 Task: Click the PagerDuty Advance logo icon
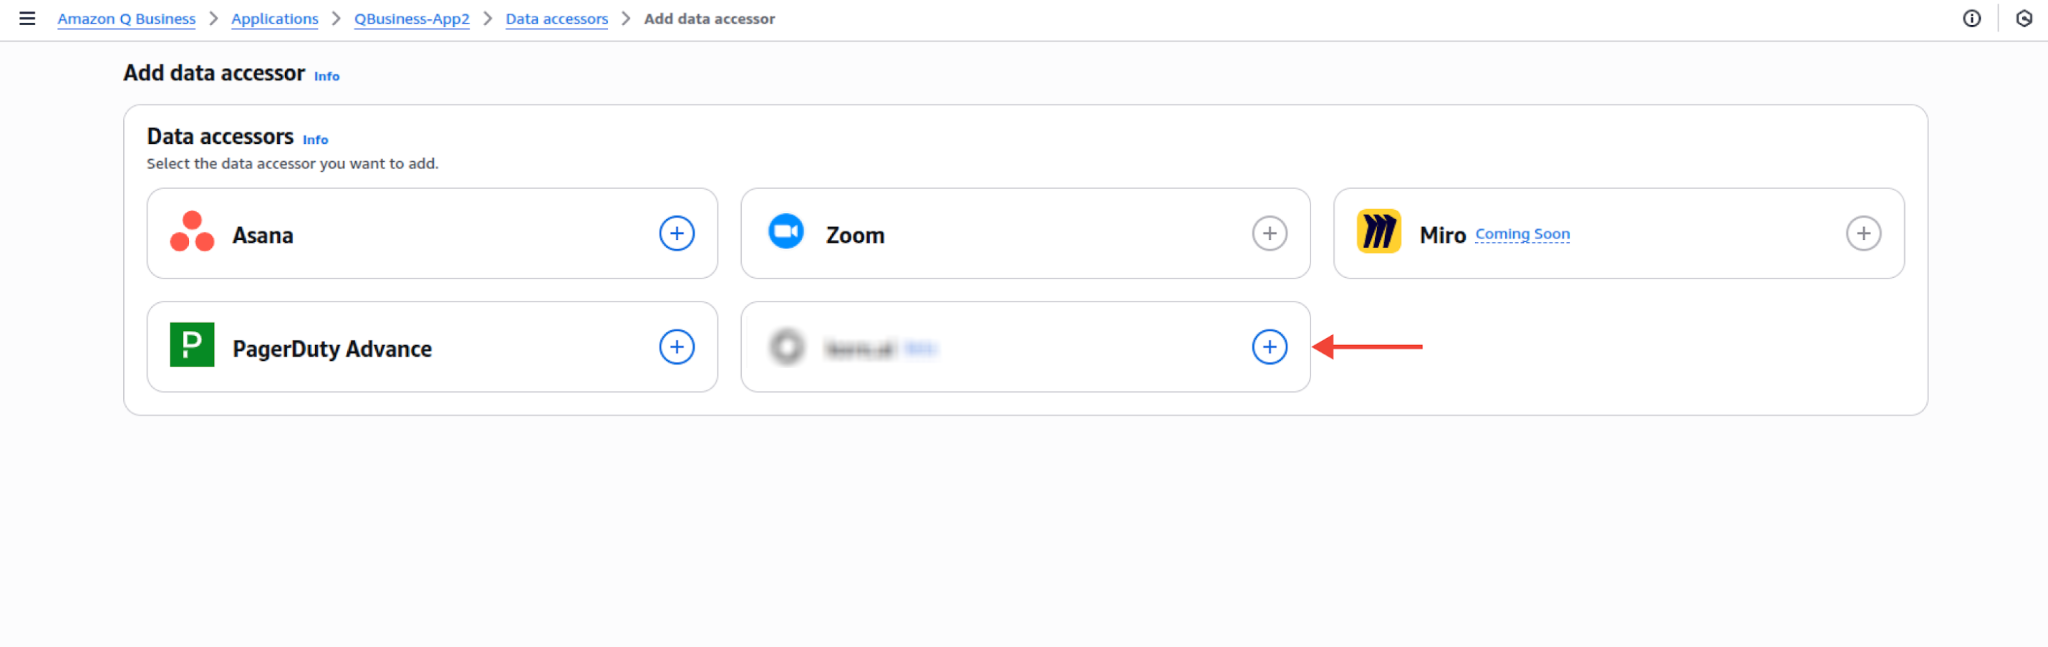[192, 345]
